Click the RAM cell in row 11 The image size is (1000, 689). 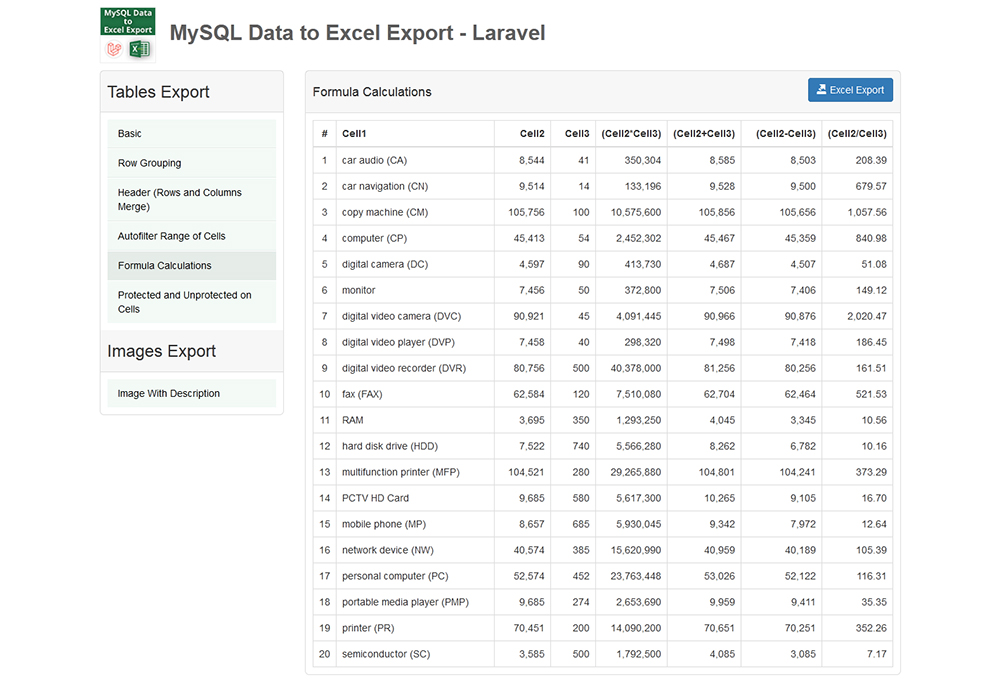click(x=352, y=420)
